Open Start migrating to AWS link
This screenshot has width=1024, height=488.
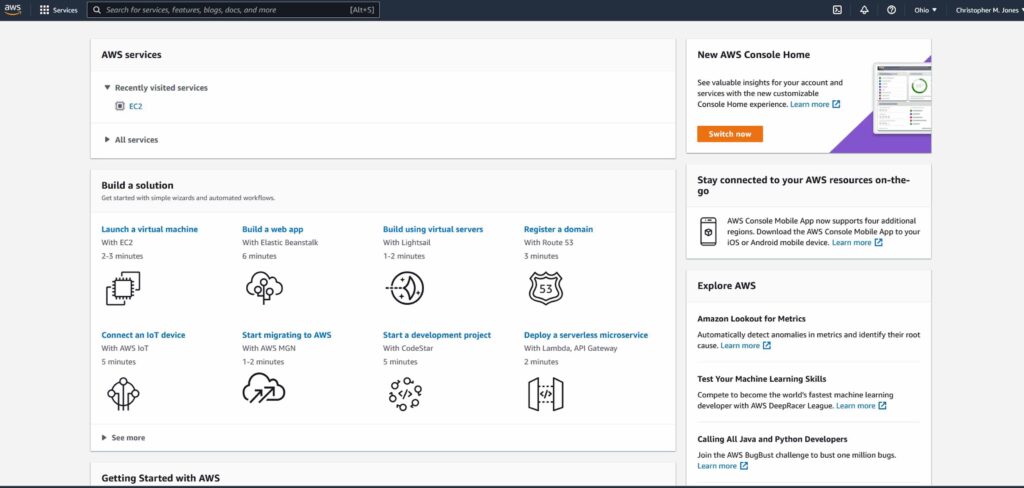(287, 335)
